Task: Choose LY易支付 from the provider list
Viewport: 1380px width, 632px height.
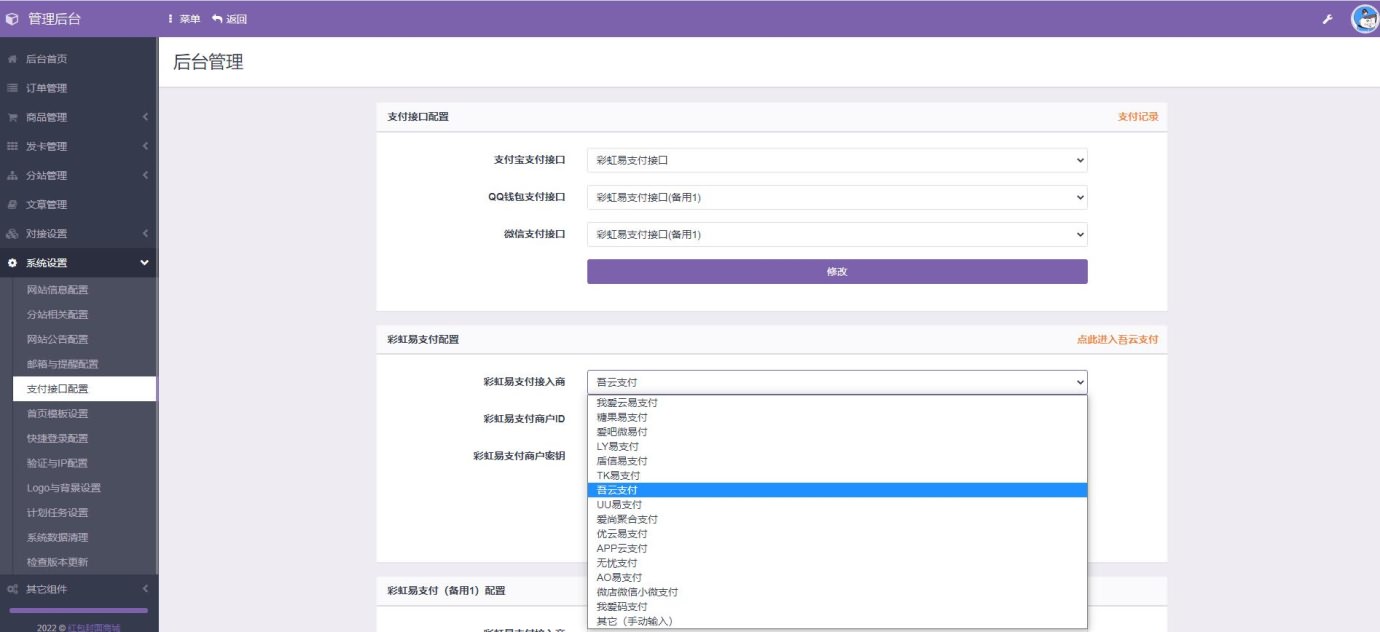Action: (x=837, y=446)
